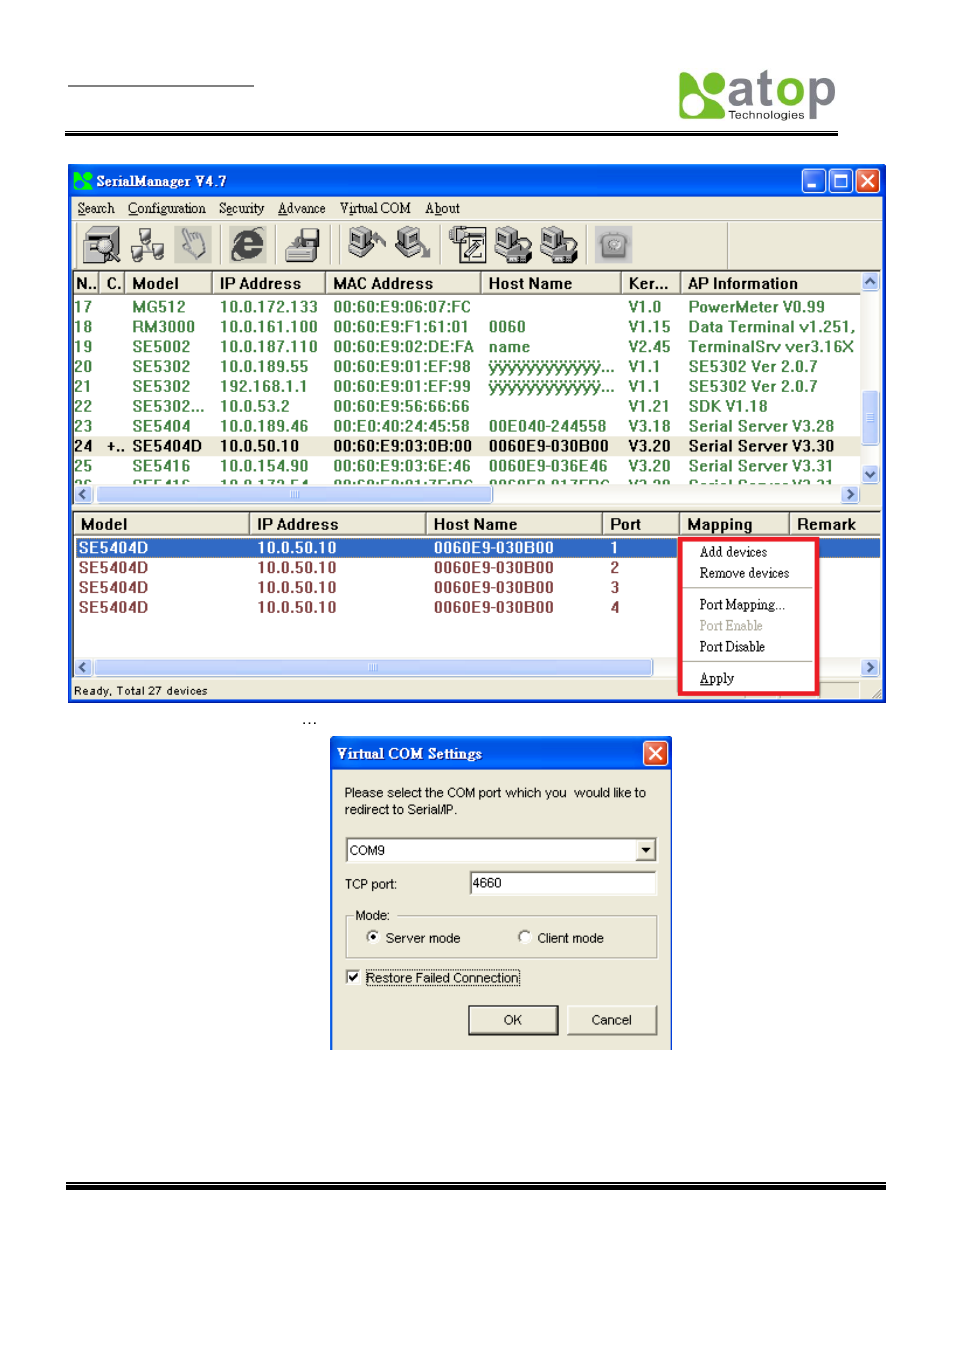Open the Virtual COM menu

pyautogui.click(x=375, y=208)
